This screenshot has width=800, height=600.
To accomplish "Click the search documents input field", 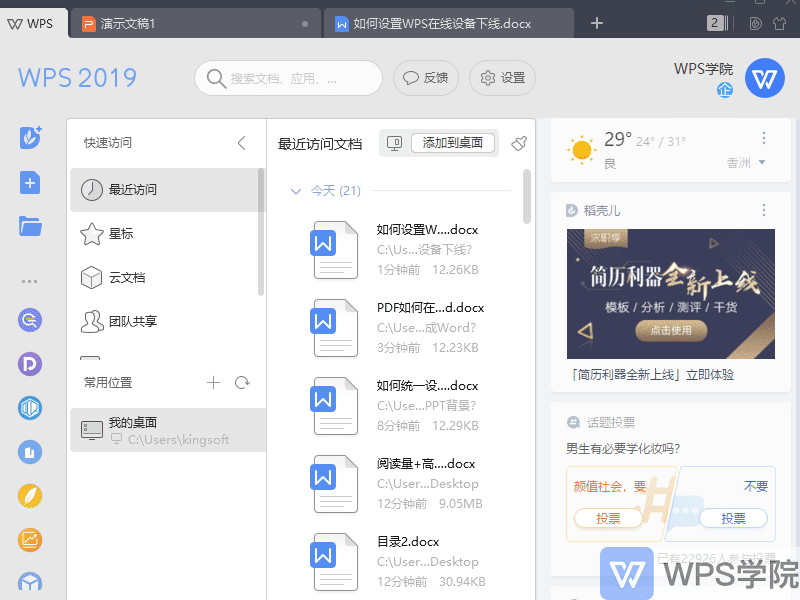I will pos(288,78).
